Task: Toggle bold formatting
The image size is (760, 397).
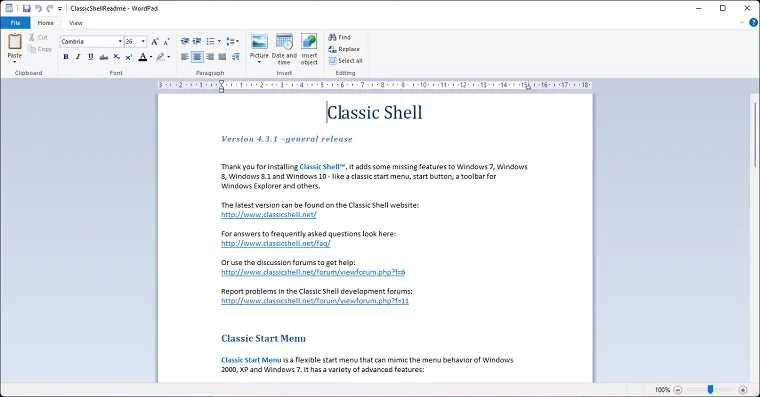Action: point(66,57)
